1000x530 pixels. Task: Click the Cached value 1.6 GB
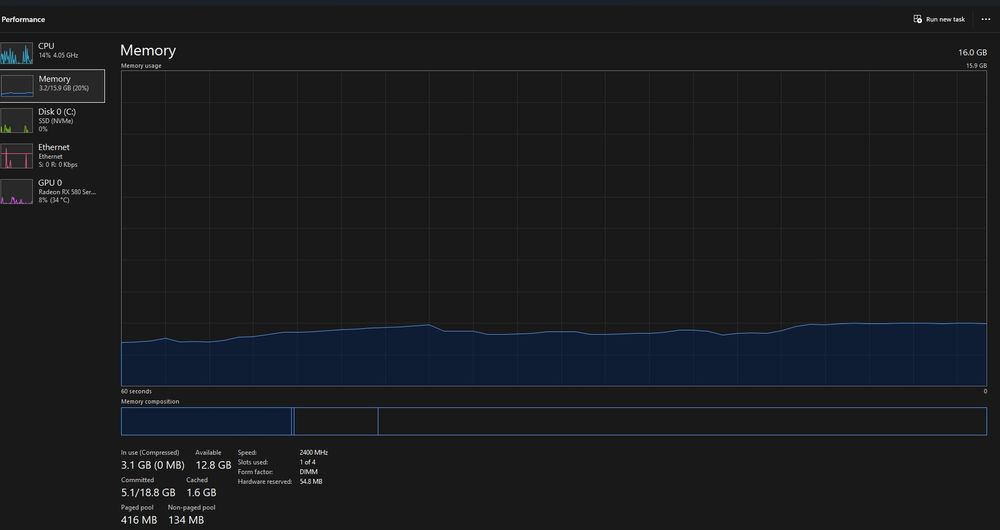click(201, 492)
